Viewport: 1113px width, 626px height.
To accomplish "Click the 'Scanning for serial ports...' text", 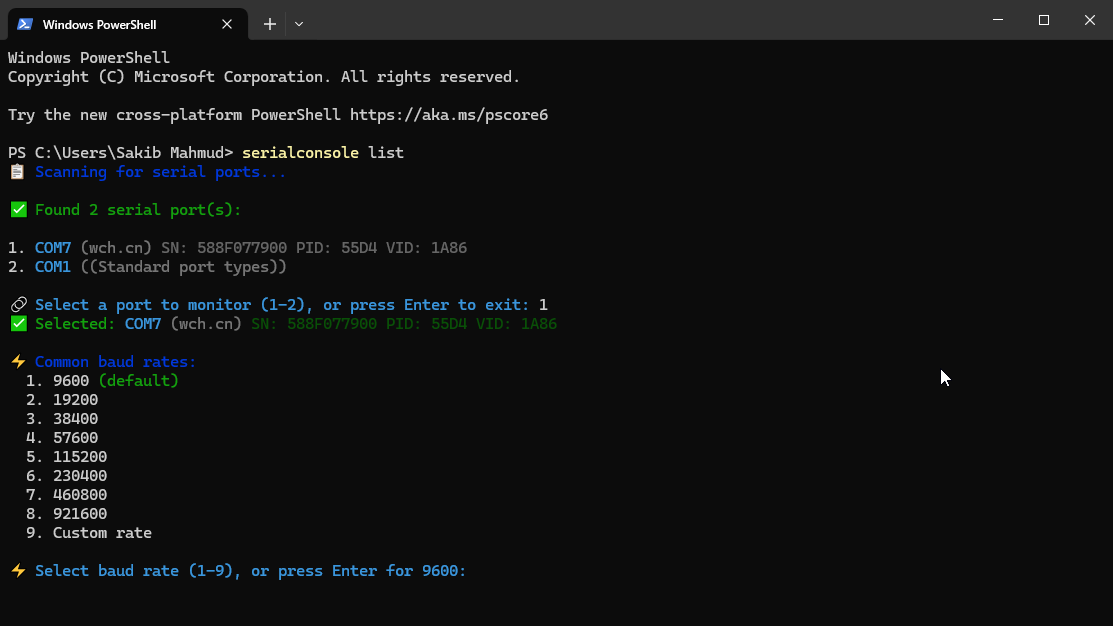I will pos(160,172).
